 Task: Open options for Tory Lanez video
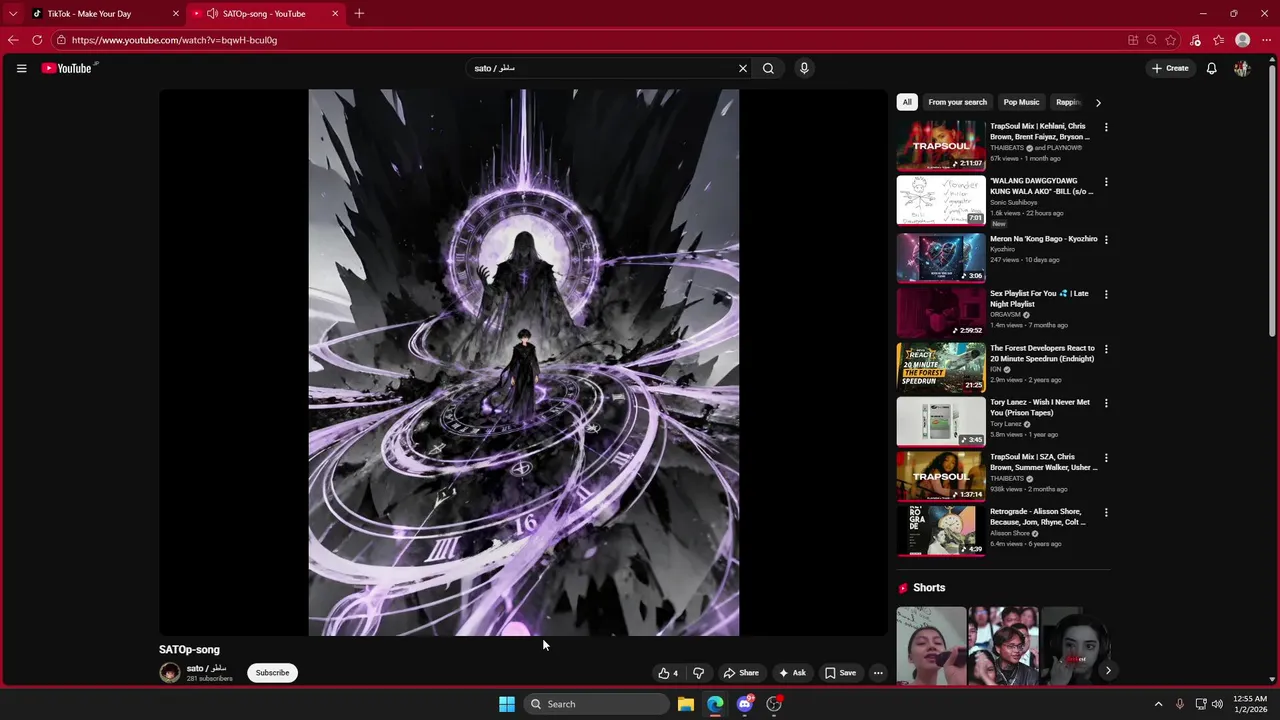point(1106,403)
